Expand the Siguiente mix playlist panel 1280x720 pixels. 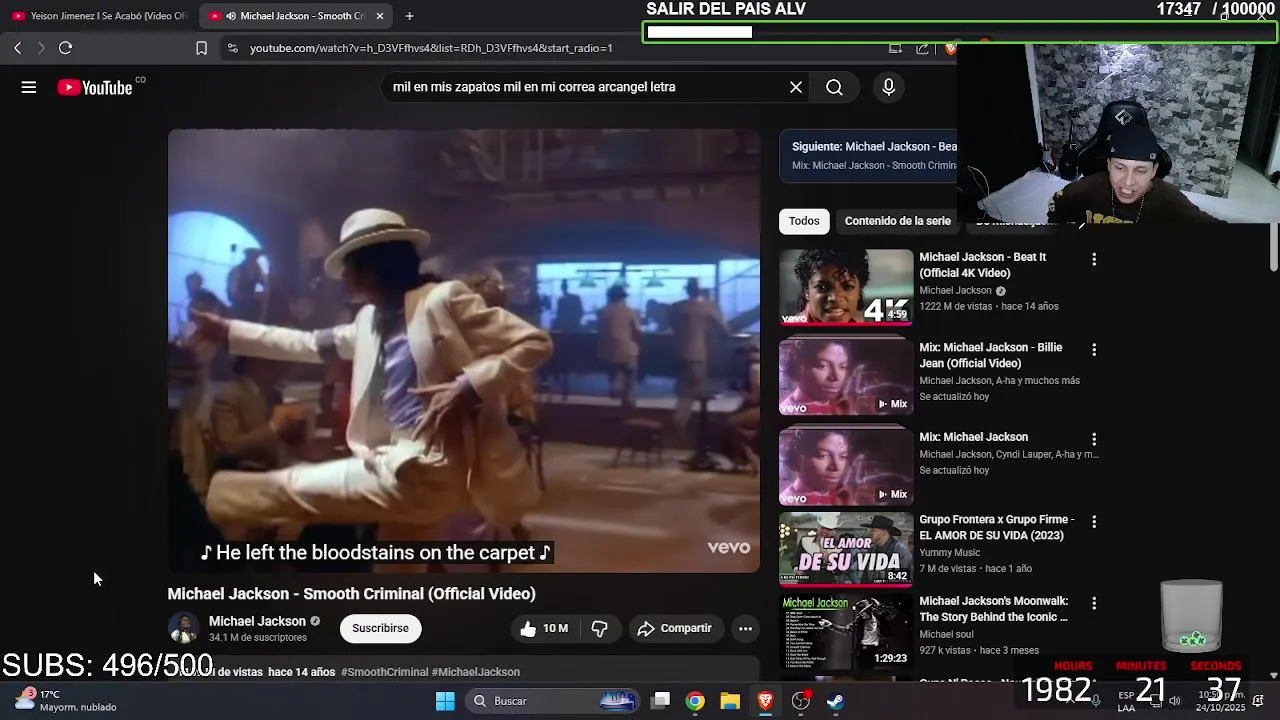click(x=868, y=155)
